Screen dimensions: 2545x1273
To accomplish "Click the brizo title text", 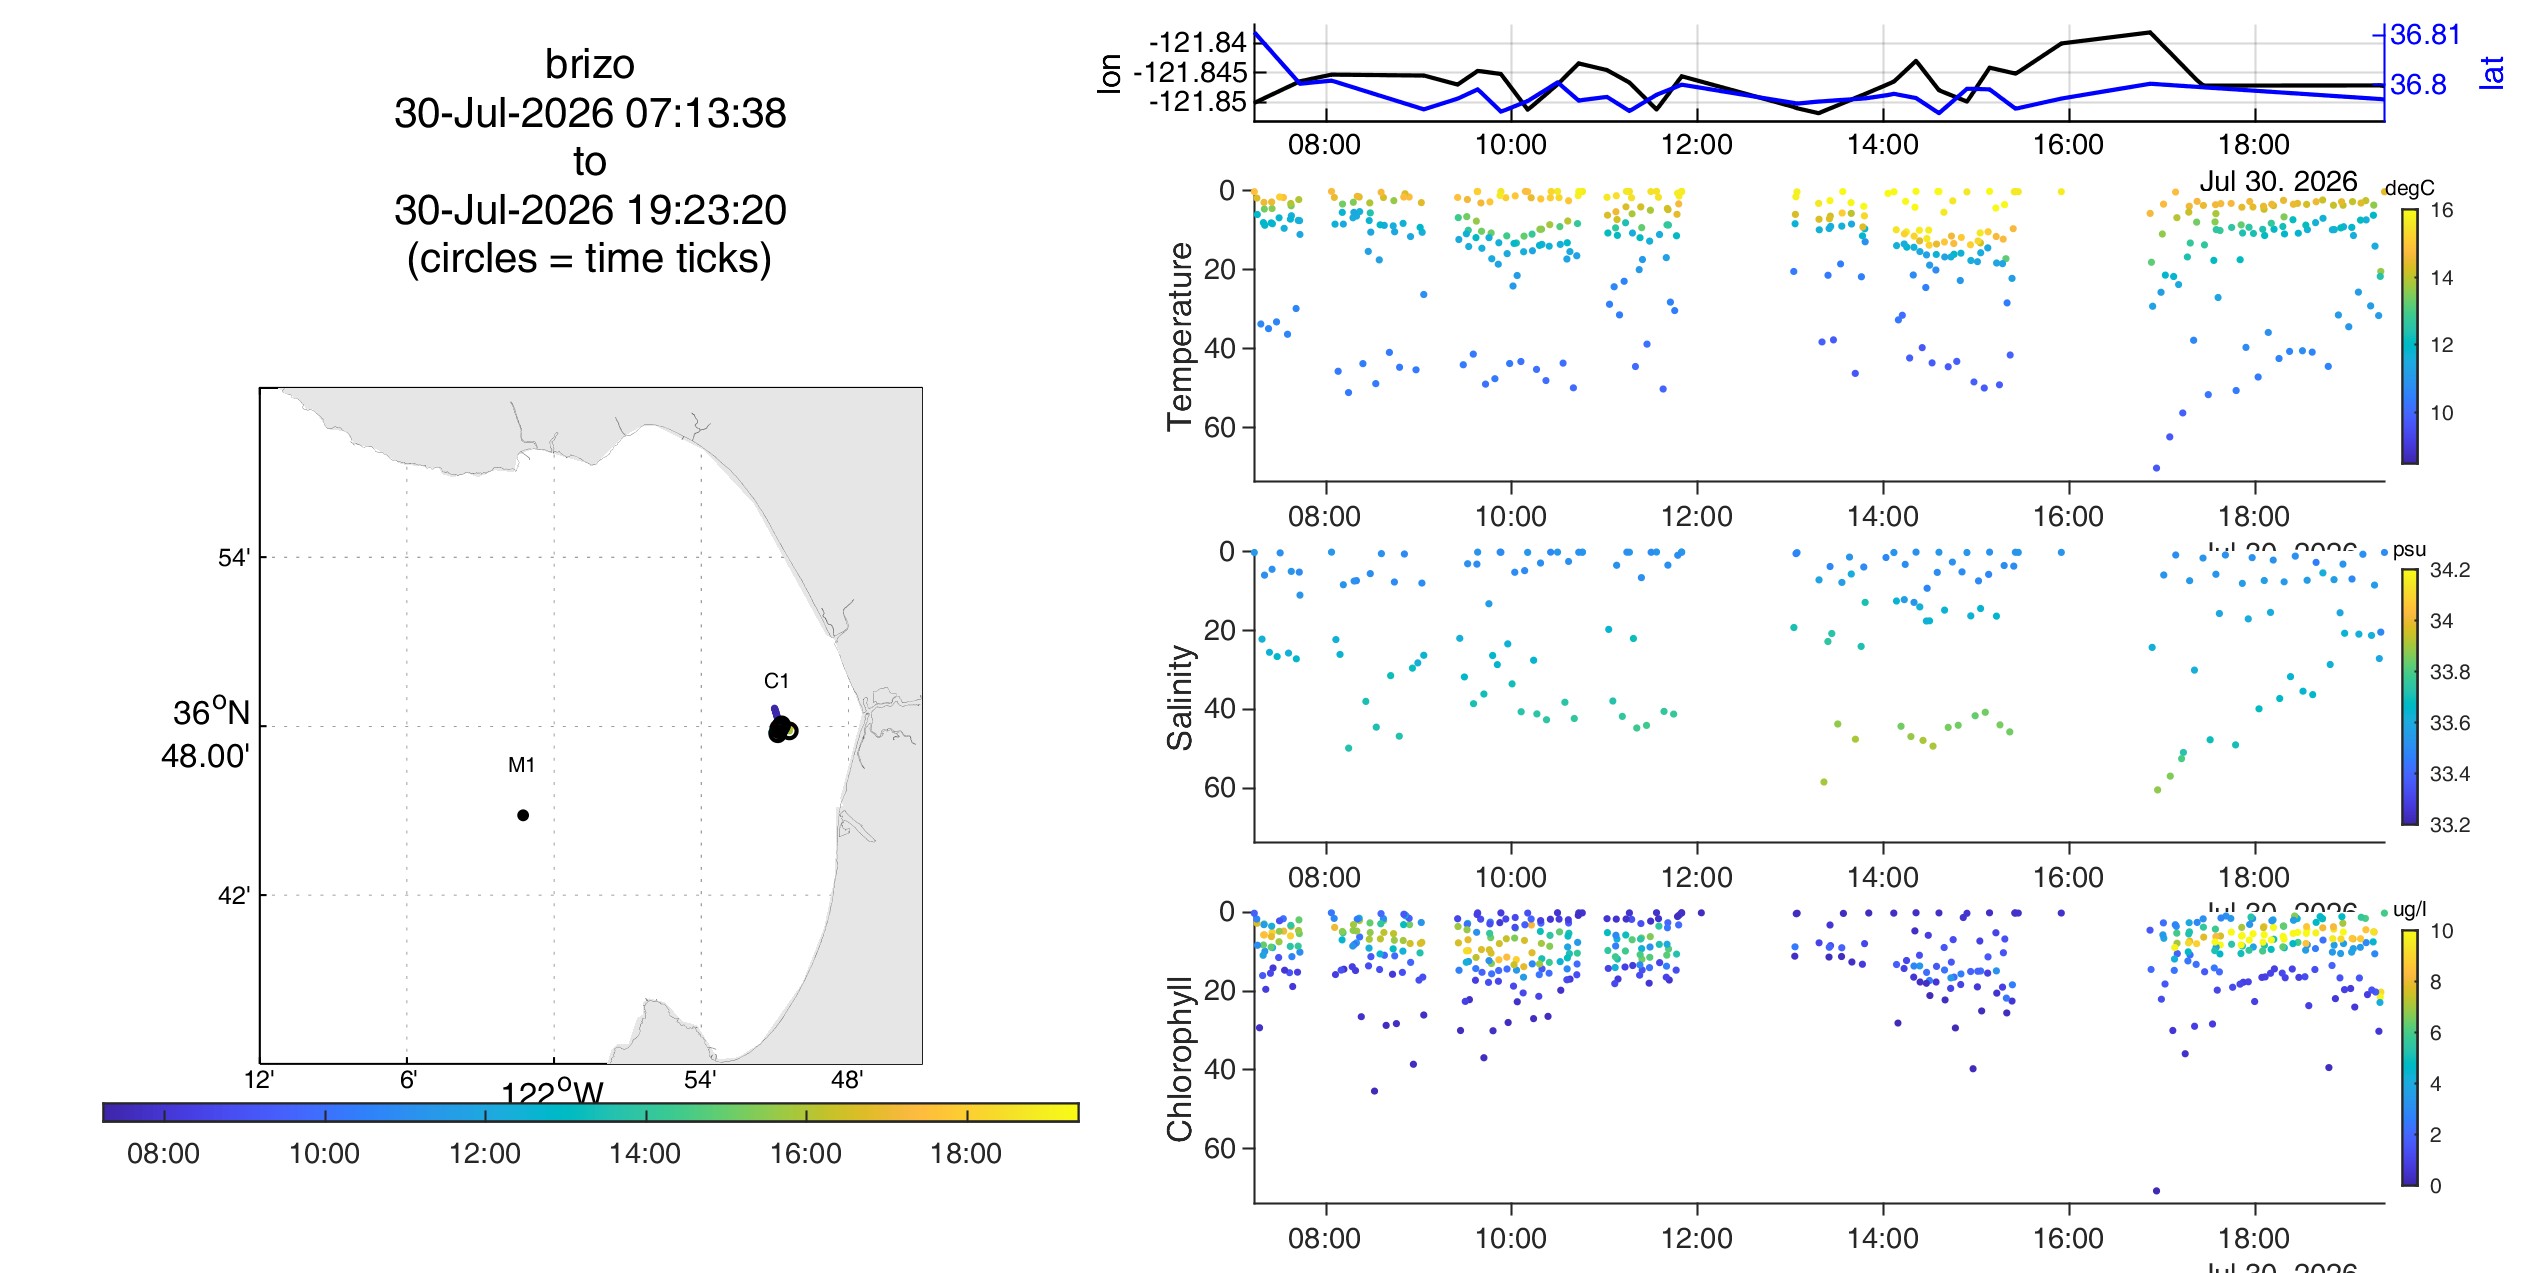I will [589, 65].
